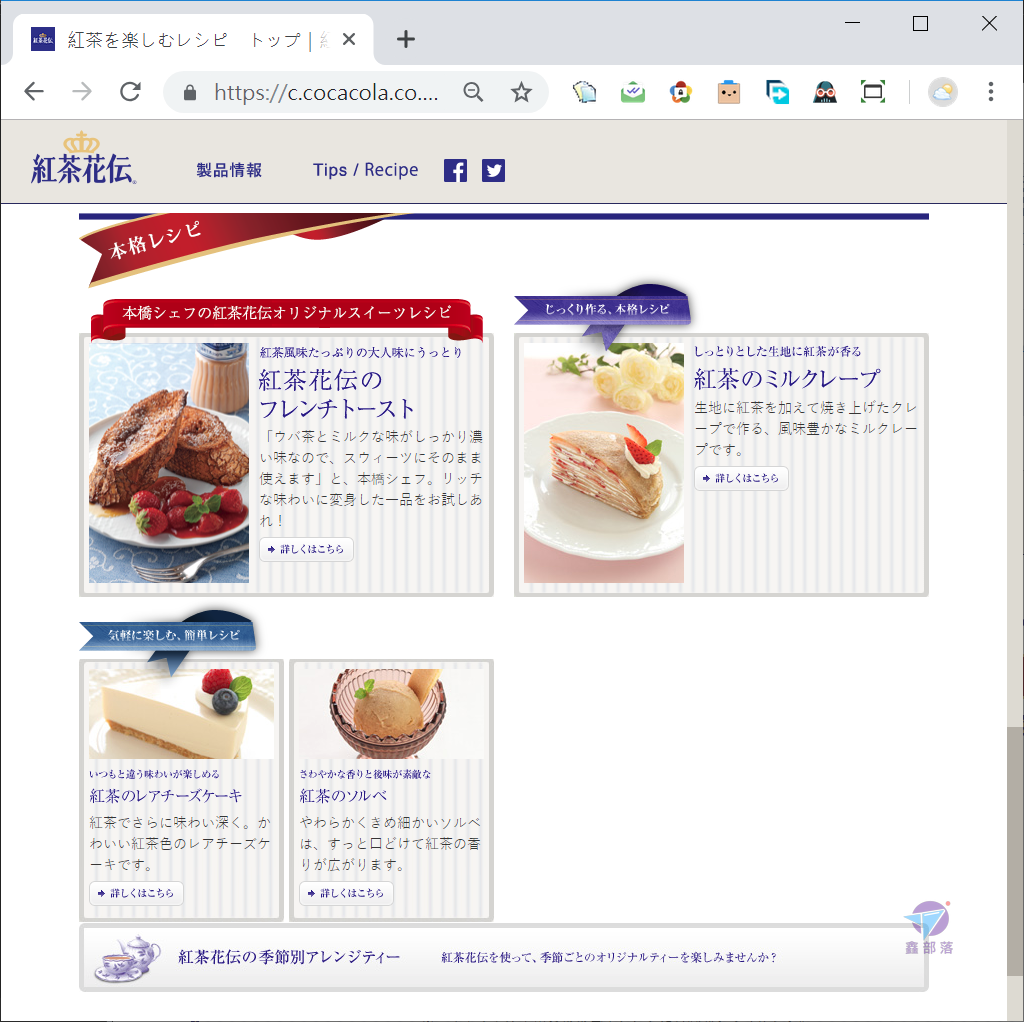Go back to previous page
Image resolution: width=1024 pixels, height=1022 pixels.
click(x=34, y=92)
